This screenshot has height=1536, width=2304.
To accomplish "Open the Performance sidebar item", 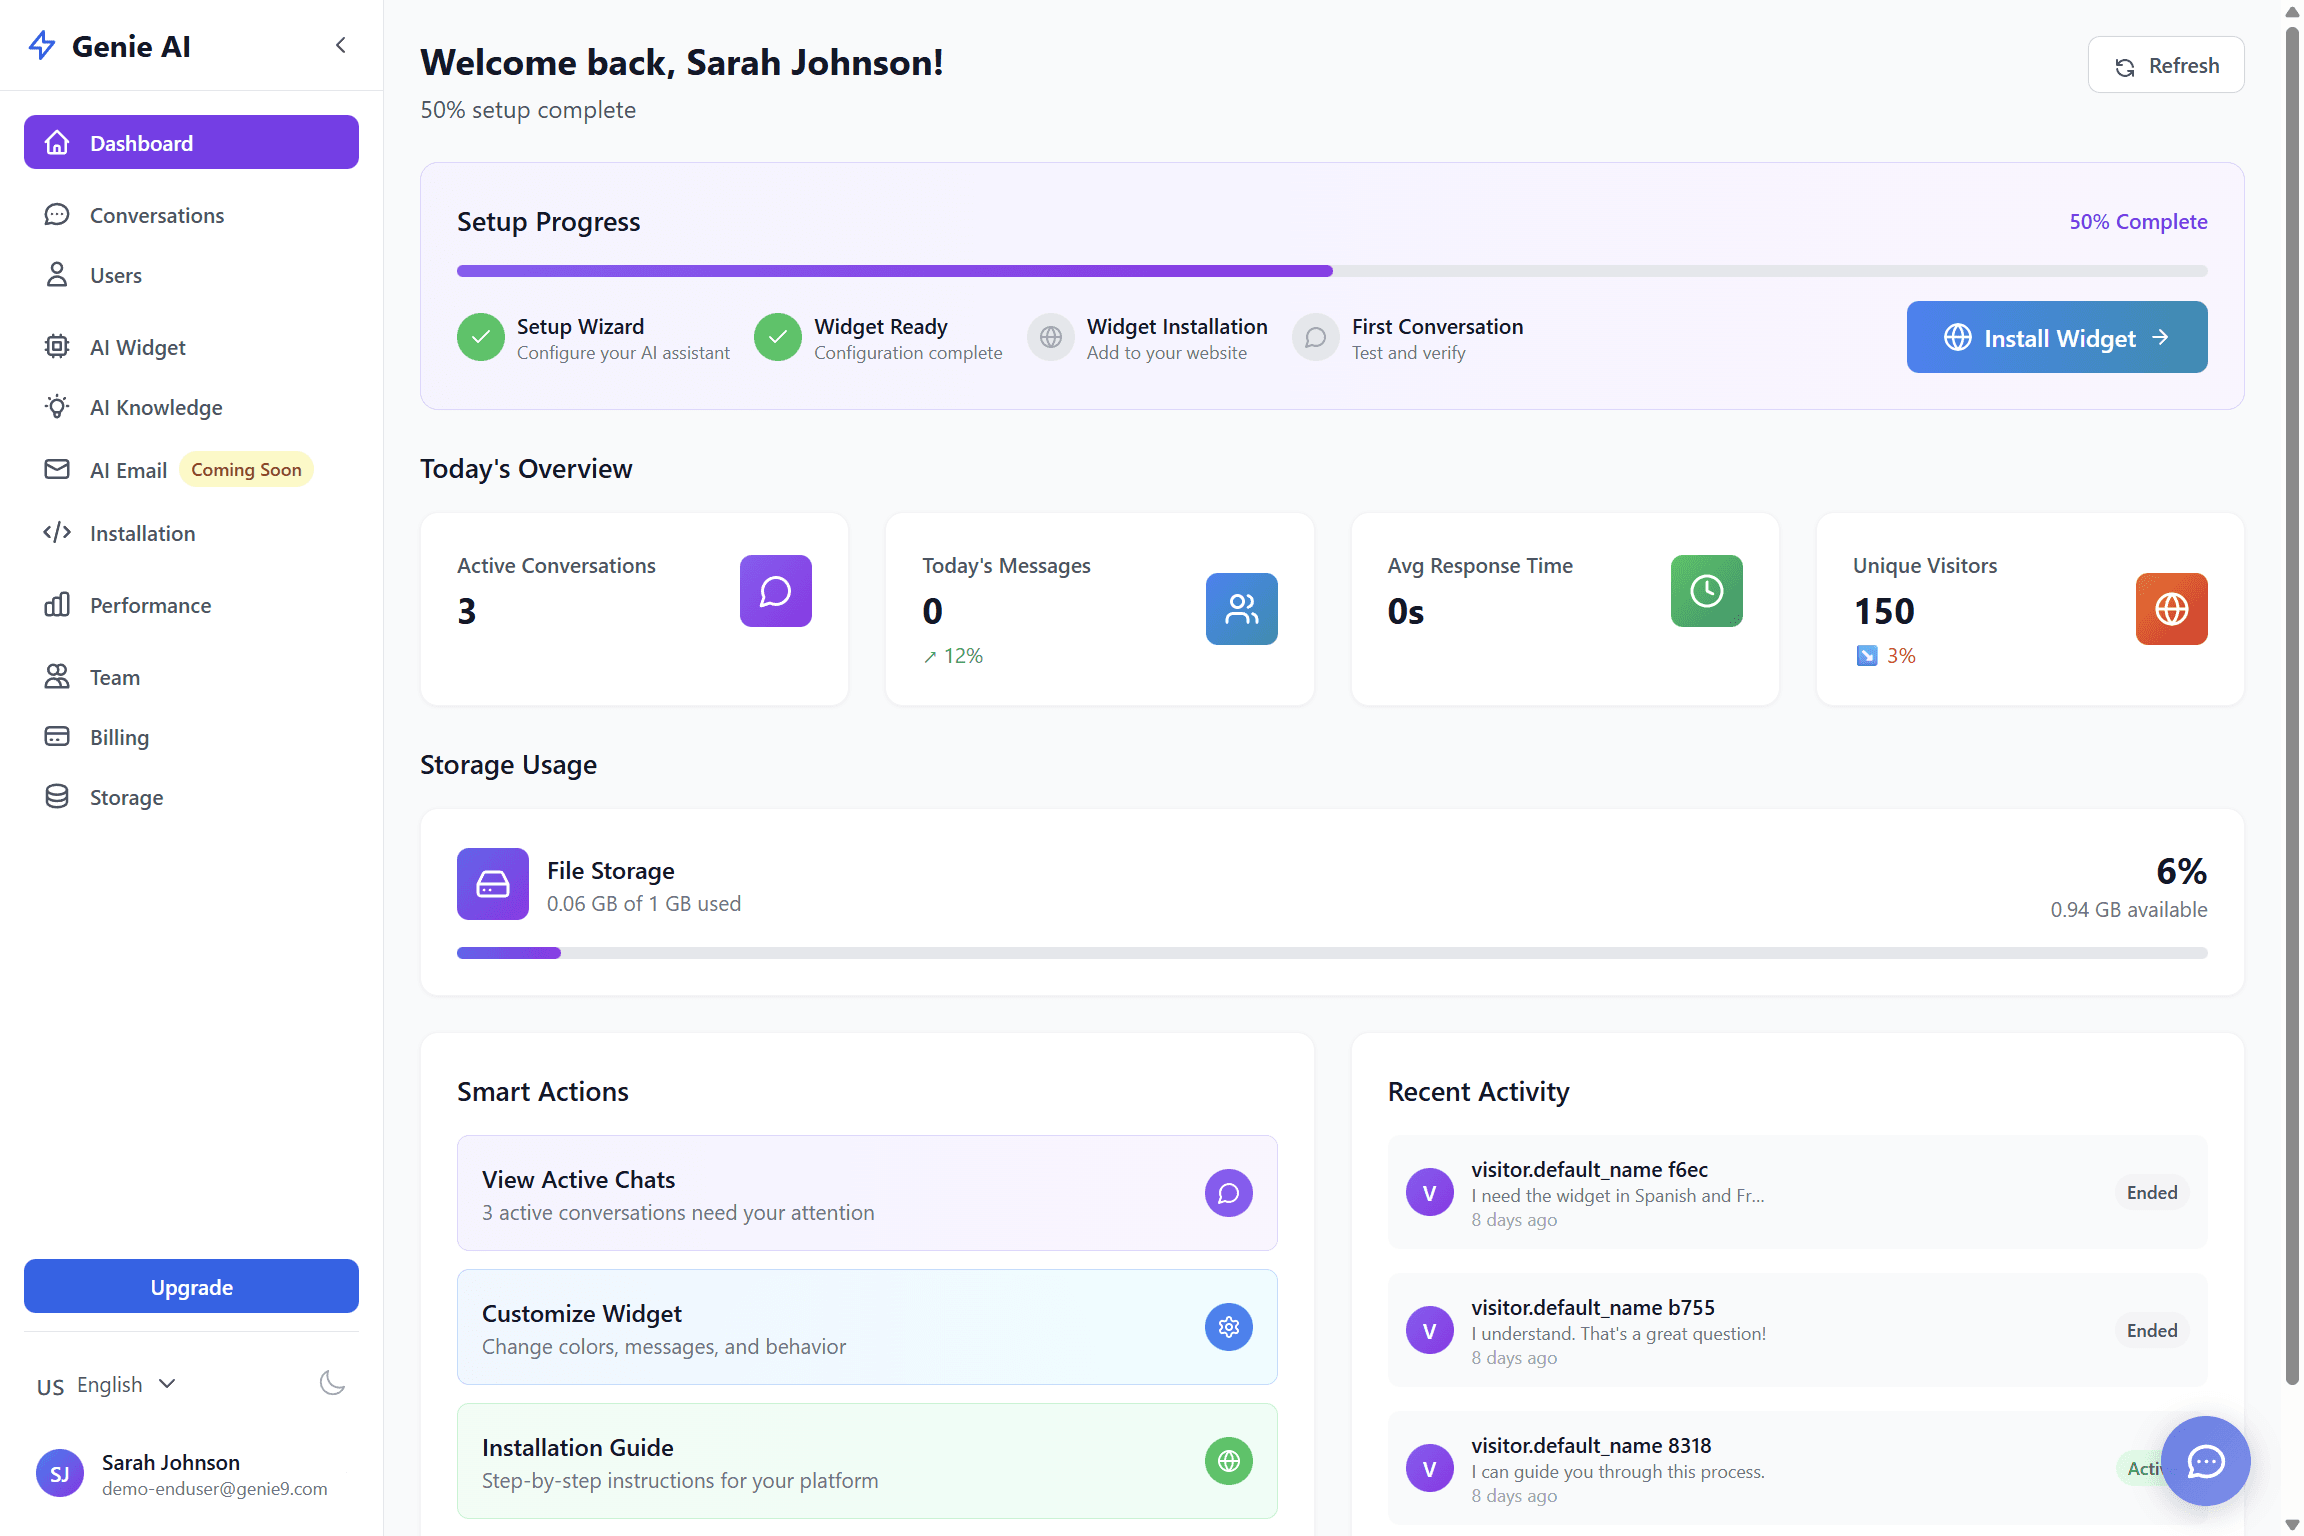I will (x=150, y=606).
